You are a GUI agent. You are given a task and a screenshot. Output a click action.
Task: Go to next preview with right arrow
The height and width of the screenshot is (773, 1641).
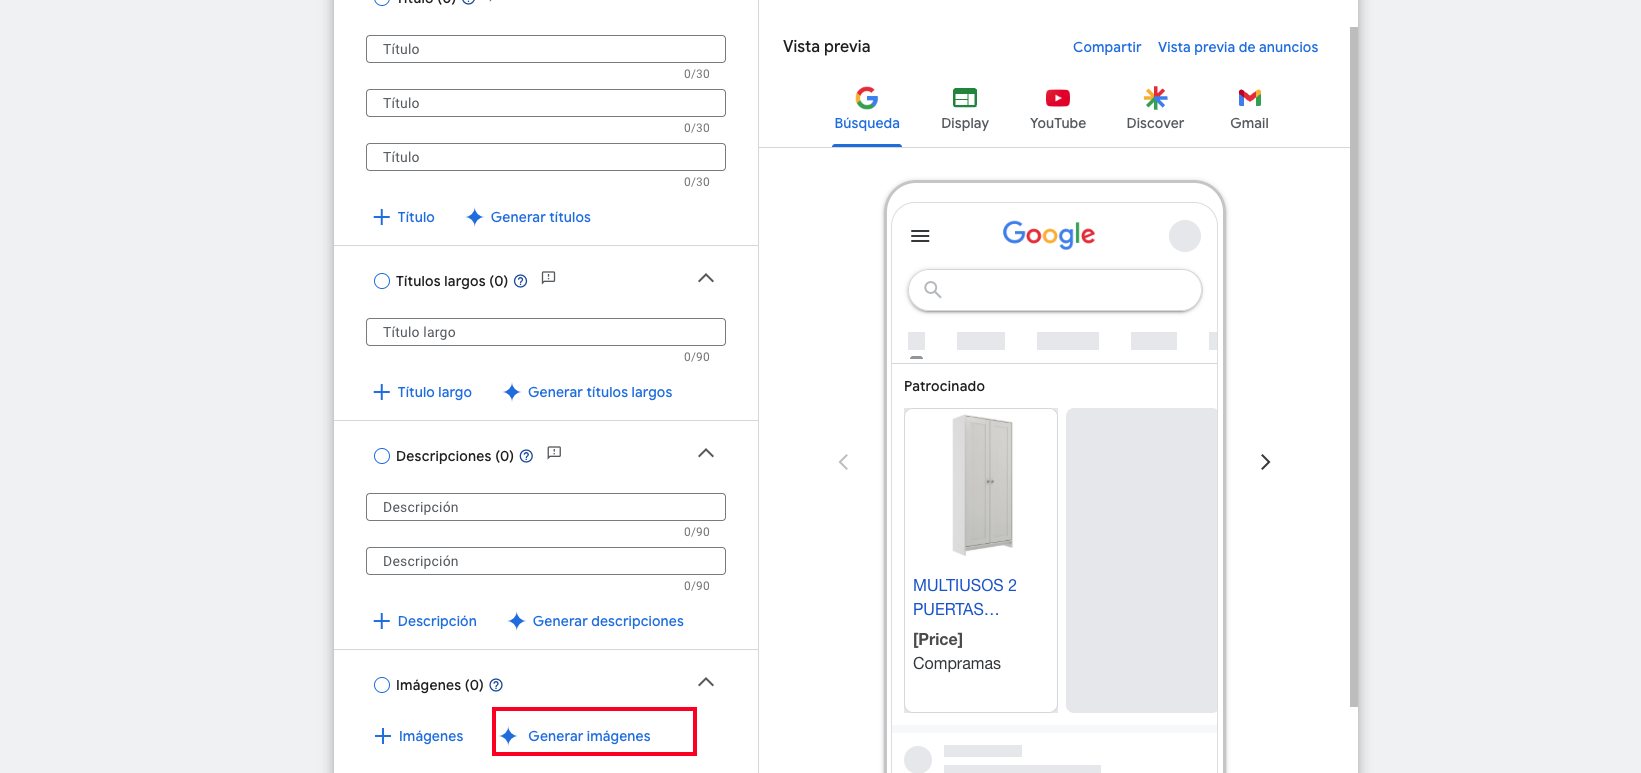click(1265, 462)
